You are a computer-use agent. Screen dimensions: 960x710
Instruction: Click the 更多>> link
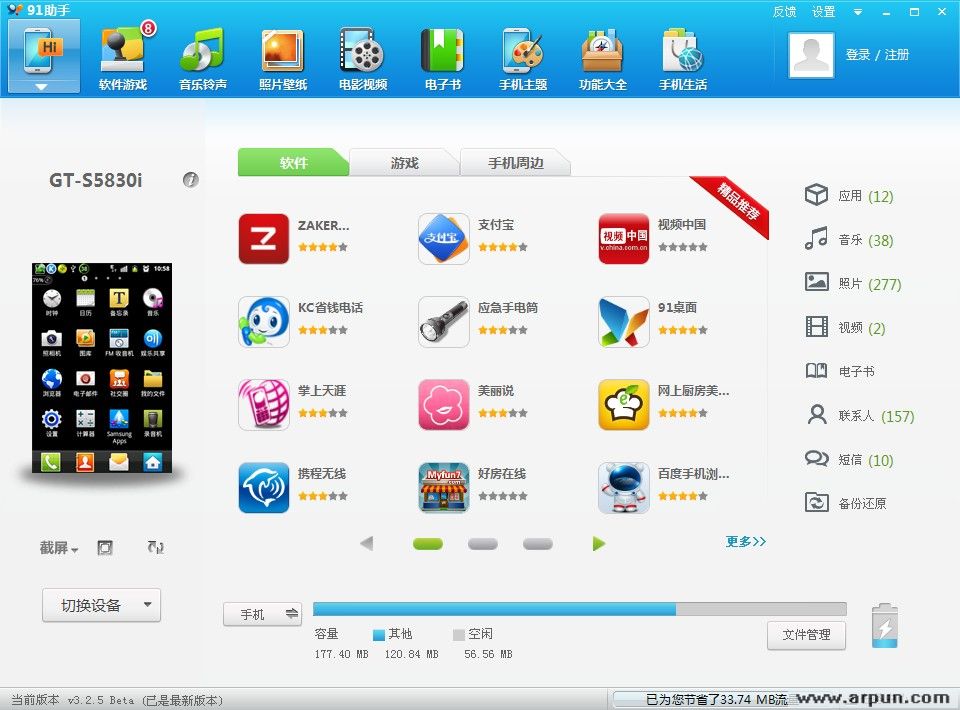(x=746, y=542)
